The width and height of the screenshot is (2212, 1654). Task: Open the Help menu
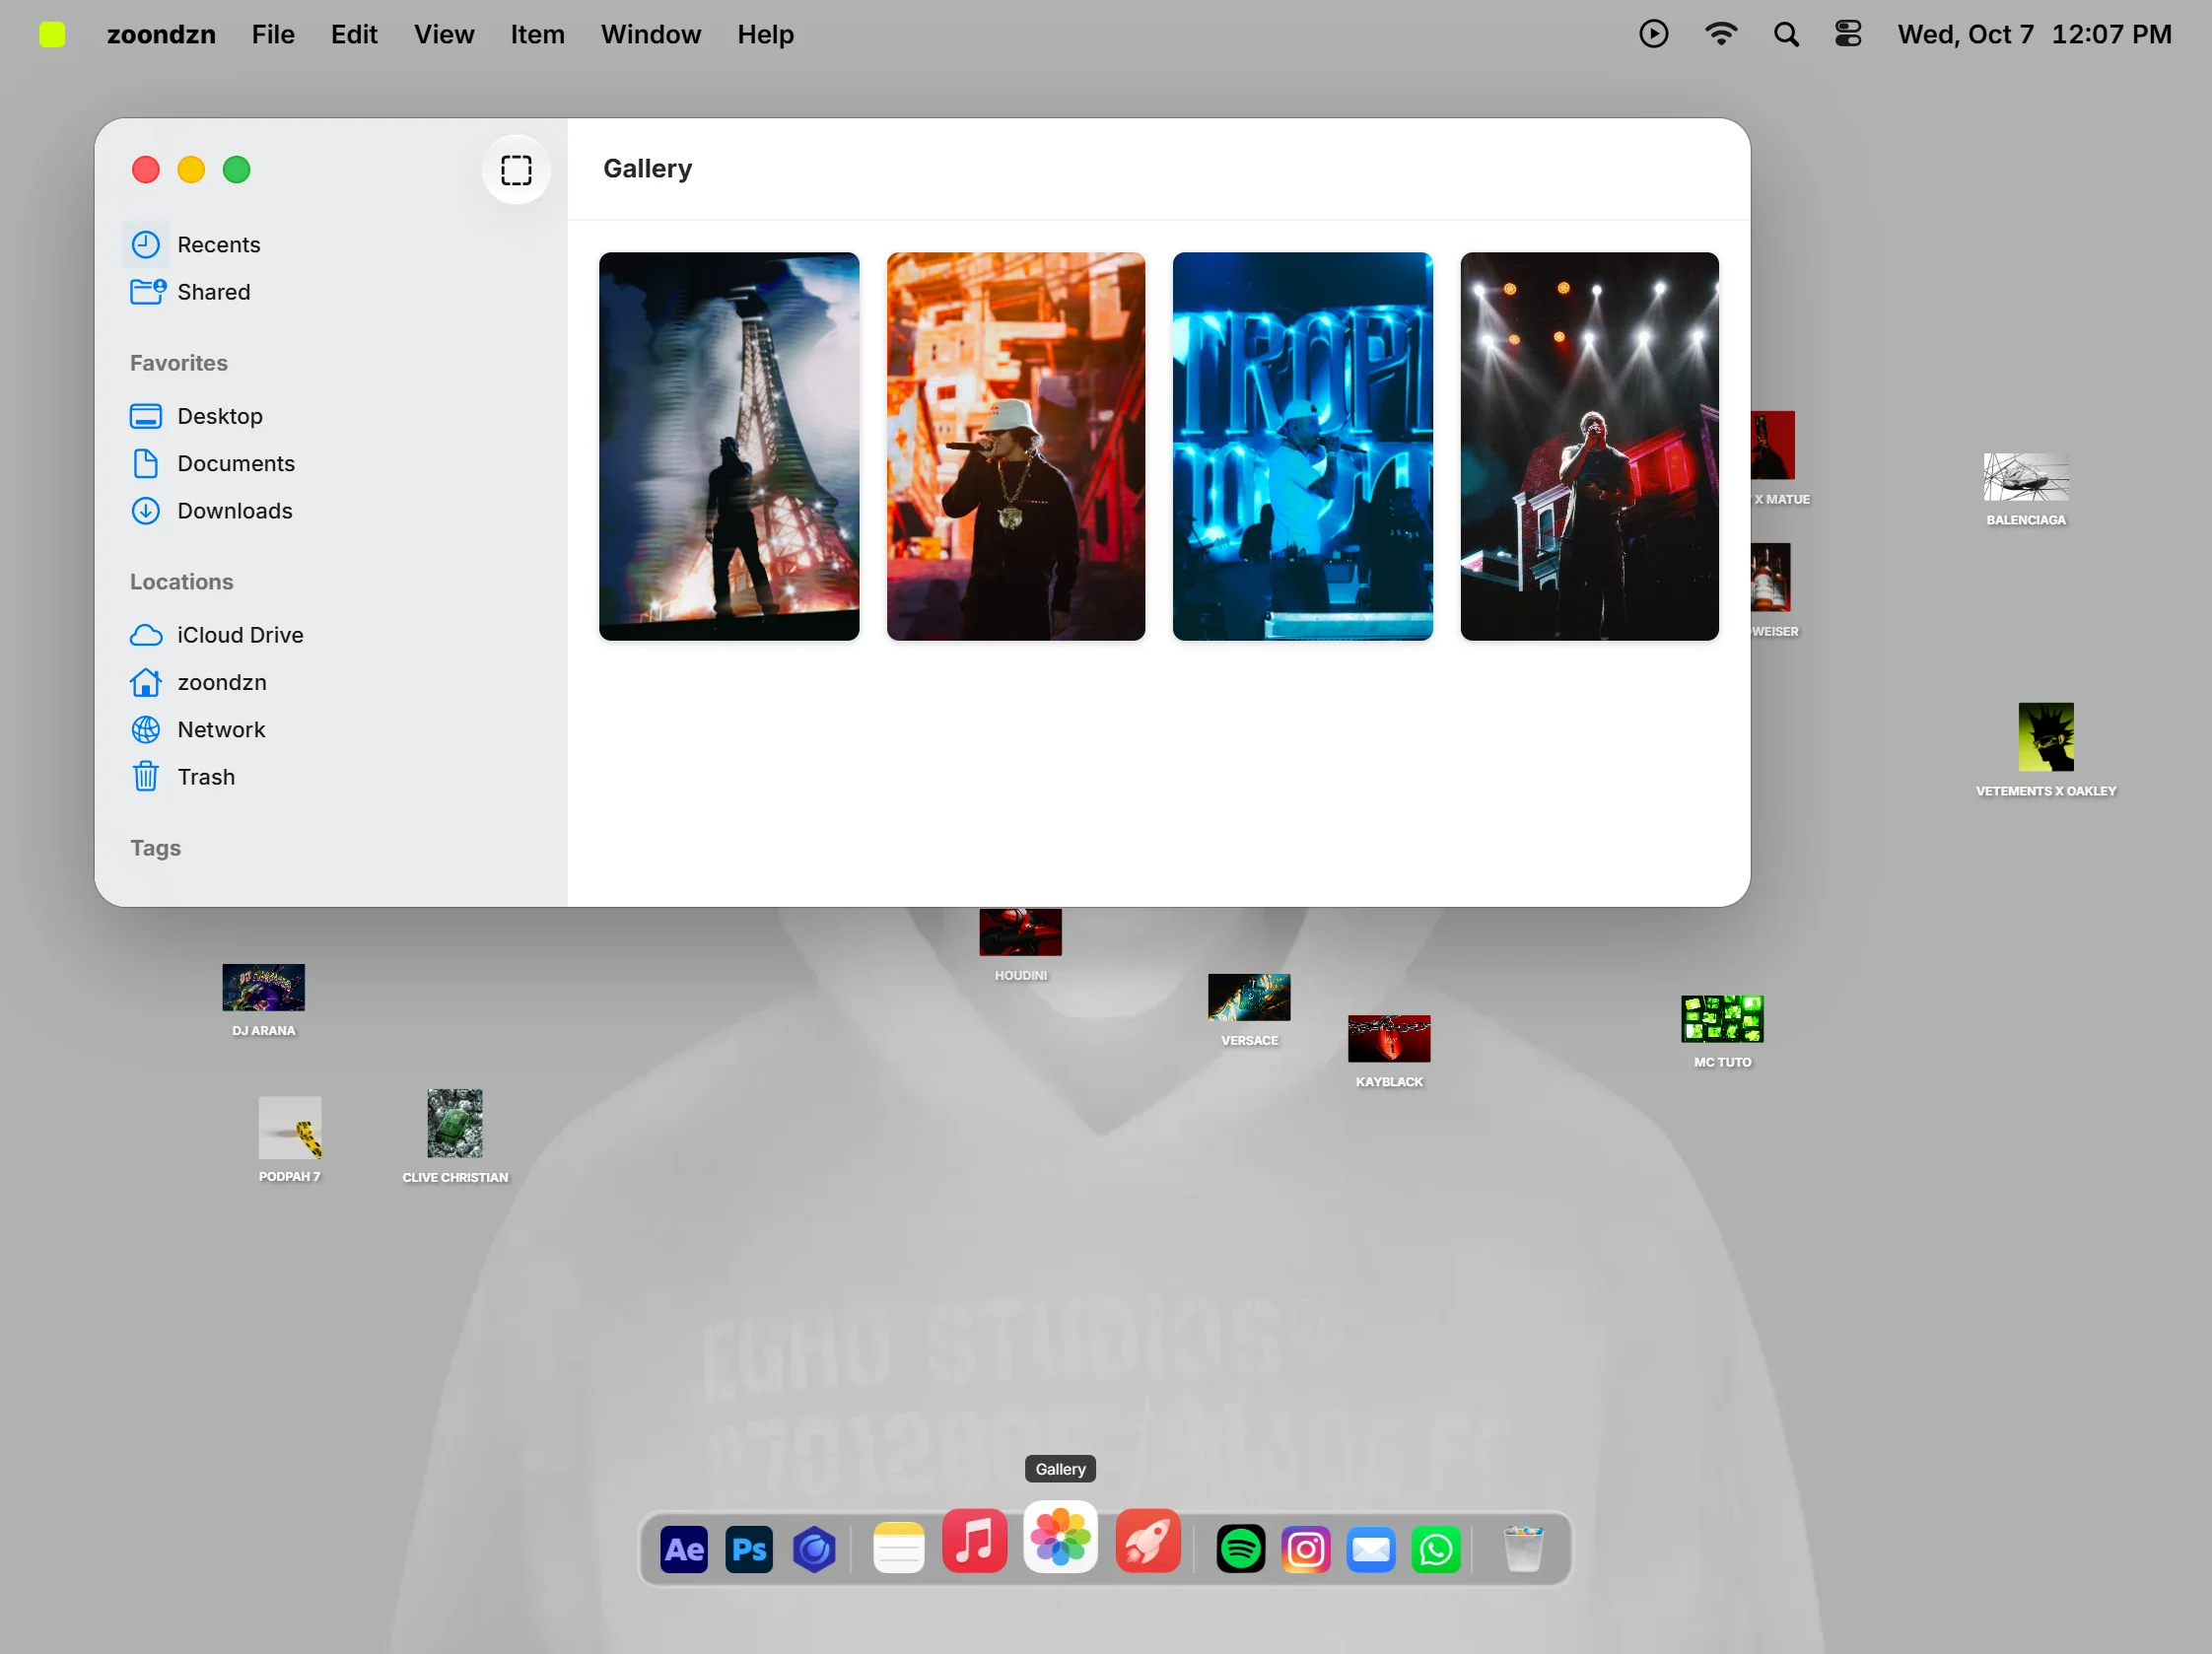tap(765, 34)
